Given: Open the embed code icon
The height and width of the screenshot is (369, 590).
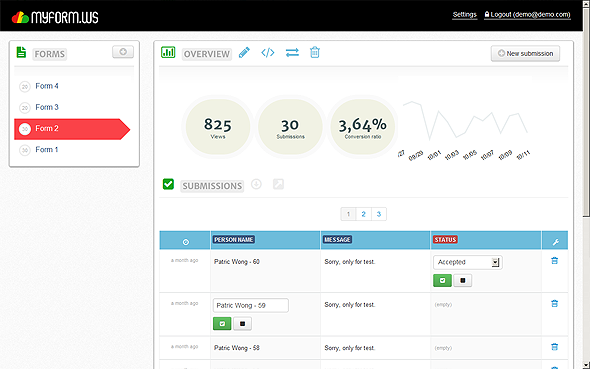Looking at the screenshot, I should pos(268,53).
